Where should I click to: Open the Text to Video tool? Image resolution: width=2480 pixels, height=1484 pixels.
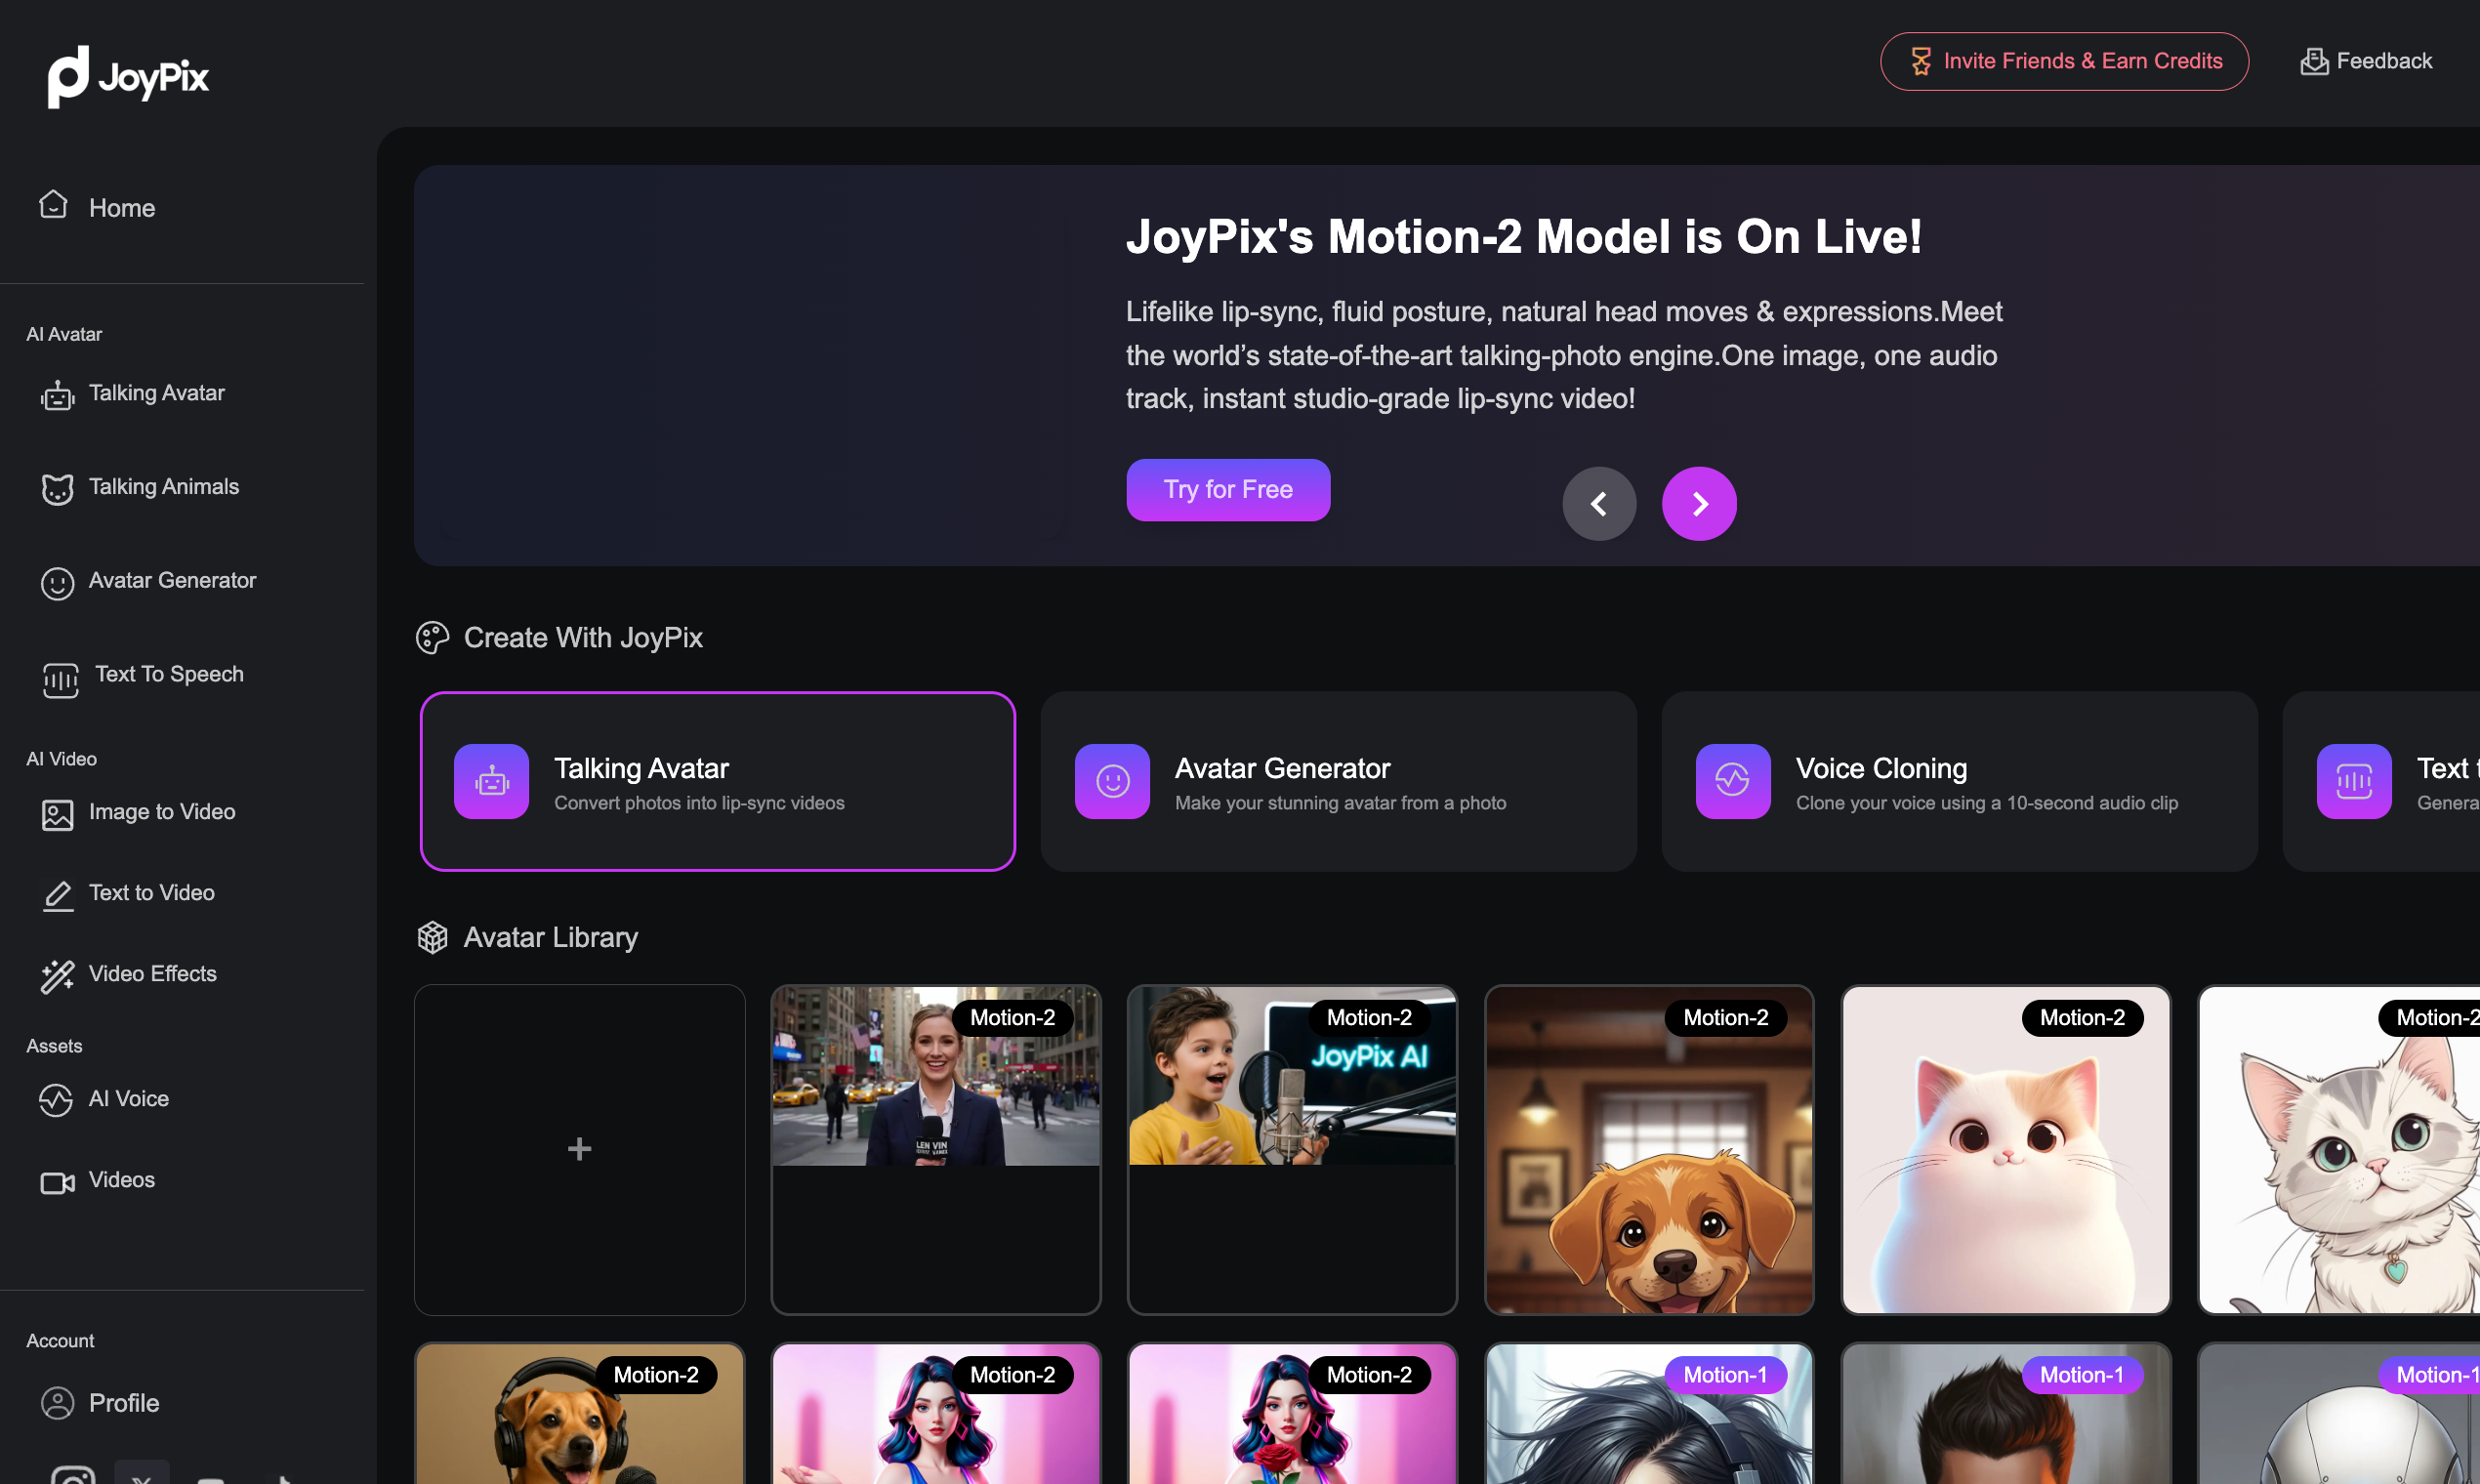coord(151,893)
